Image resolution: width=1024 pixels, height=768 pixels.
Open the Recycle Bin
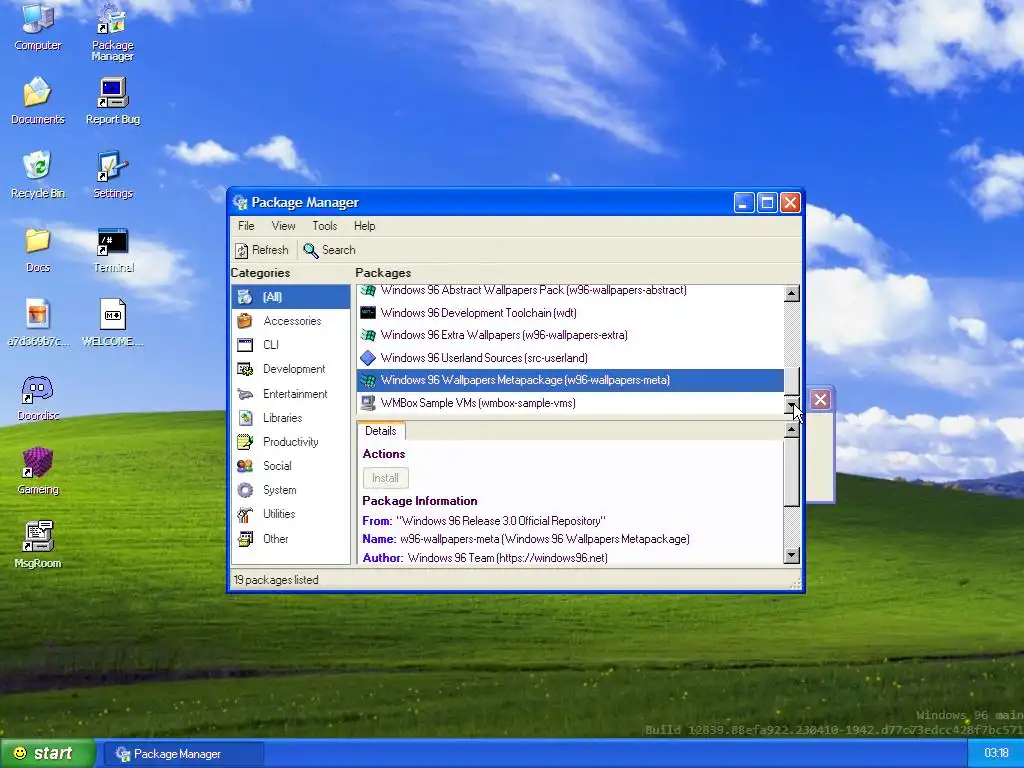tap(38, 174)
